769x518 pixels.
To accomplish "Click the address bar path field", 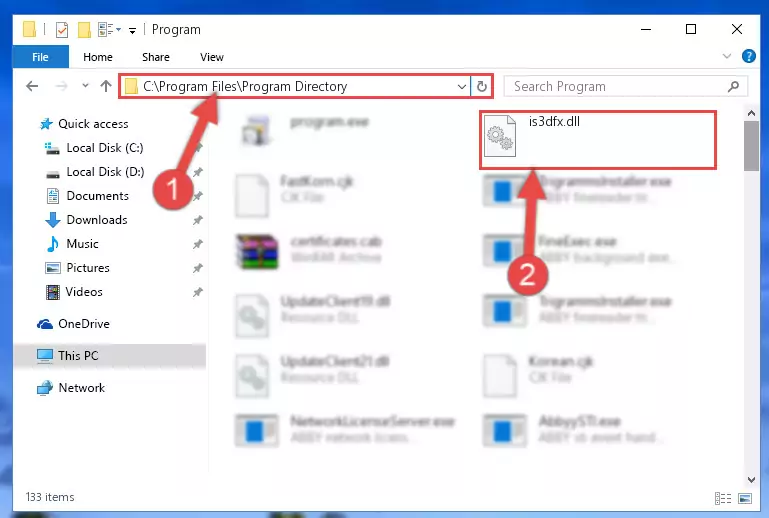I will point(294,86).
